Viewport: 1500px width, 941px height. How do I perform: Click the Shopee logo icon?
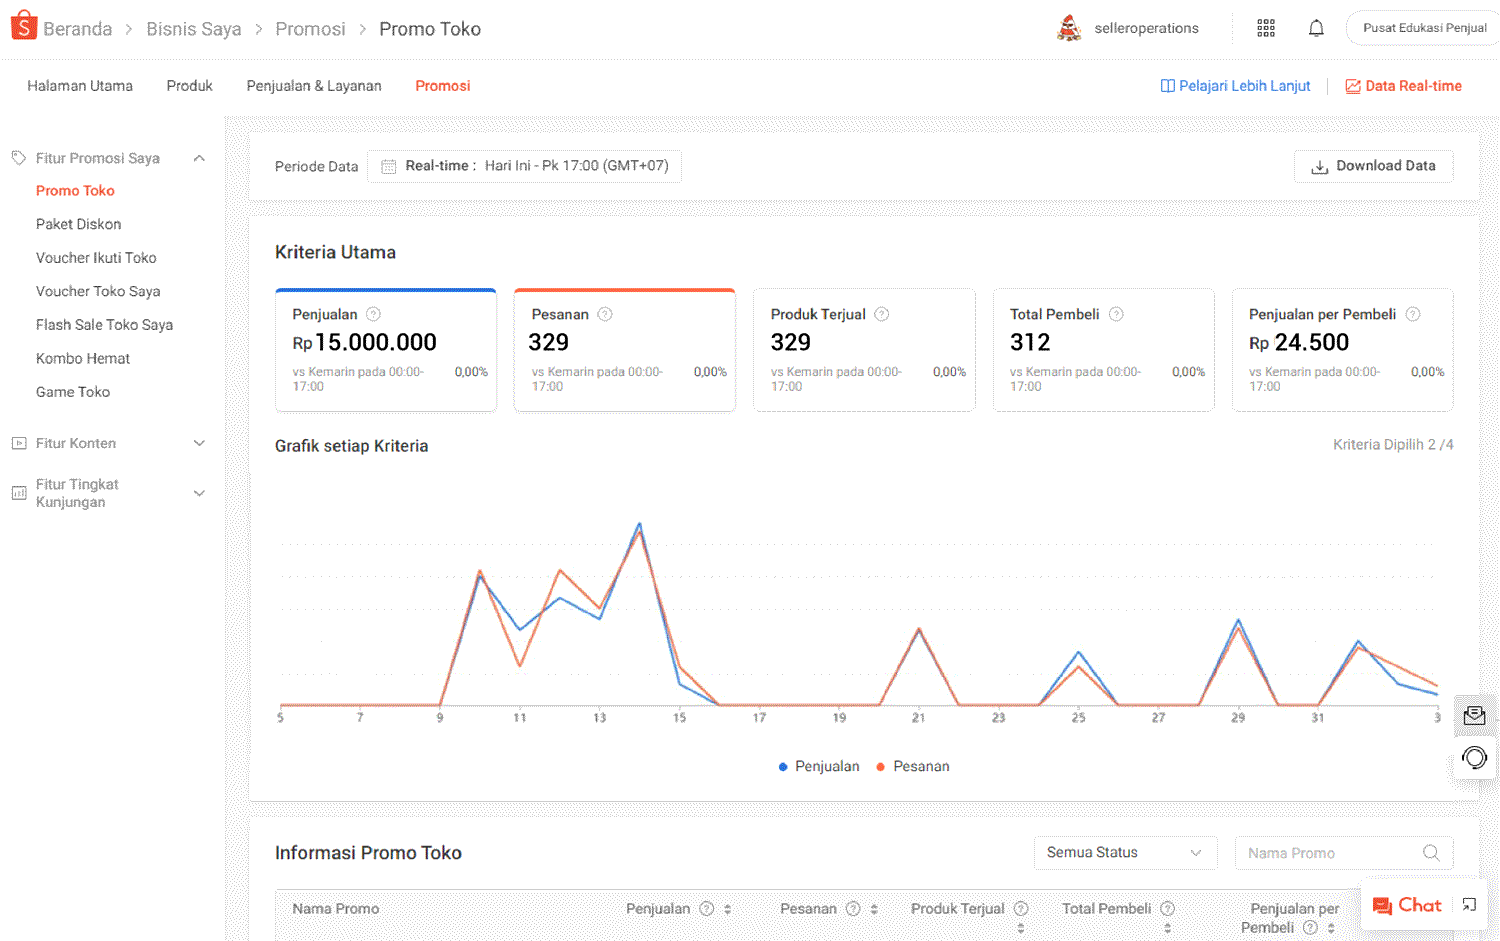point(23,27)
